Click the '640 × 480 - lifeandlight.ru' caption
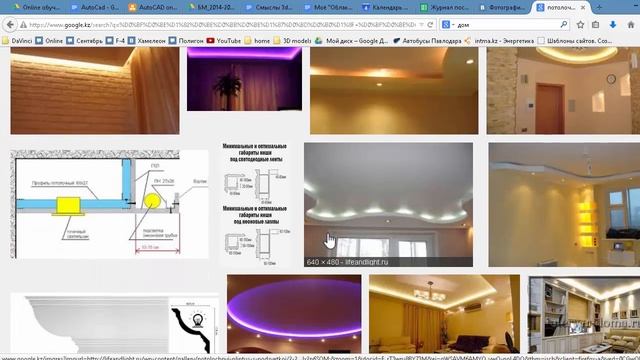The height and width of the screenshot is (360, 640). (x=347, y=262)
